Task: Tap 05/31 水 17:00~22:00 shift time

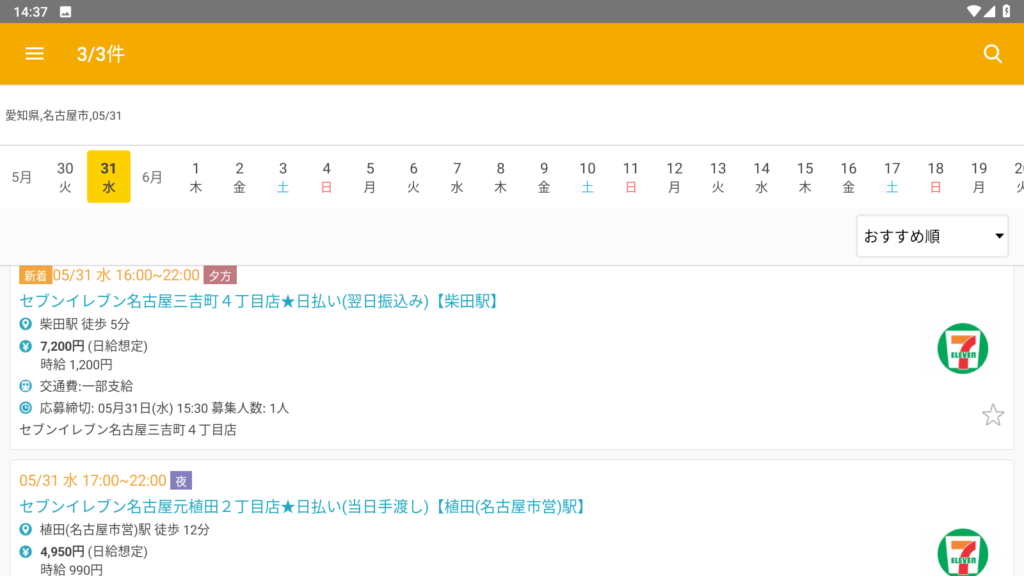Action: click(93, 481)
